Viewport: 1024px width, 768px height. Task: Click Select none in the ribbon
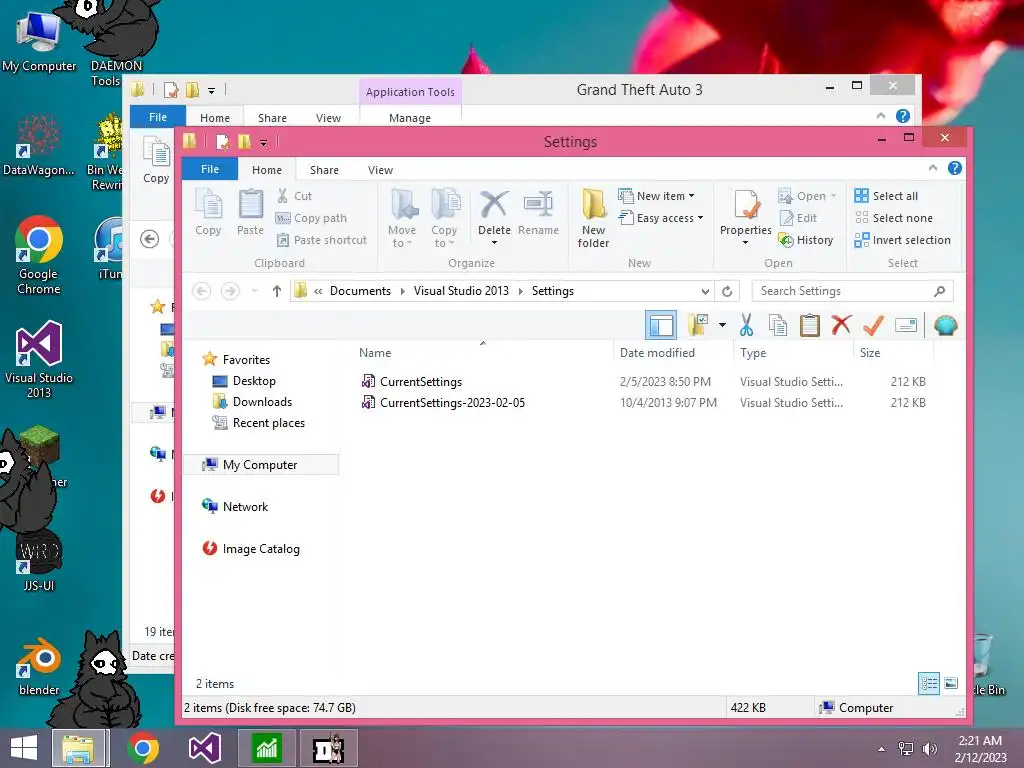(x=893, y=218)
